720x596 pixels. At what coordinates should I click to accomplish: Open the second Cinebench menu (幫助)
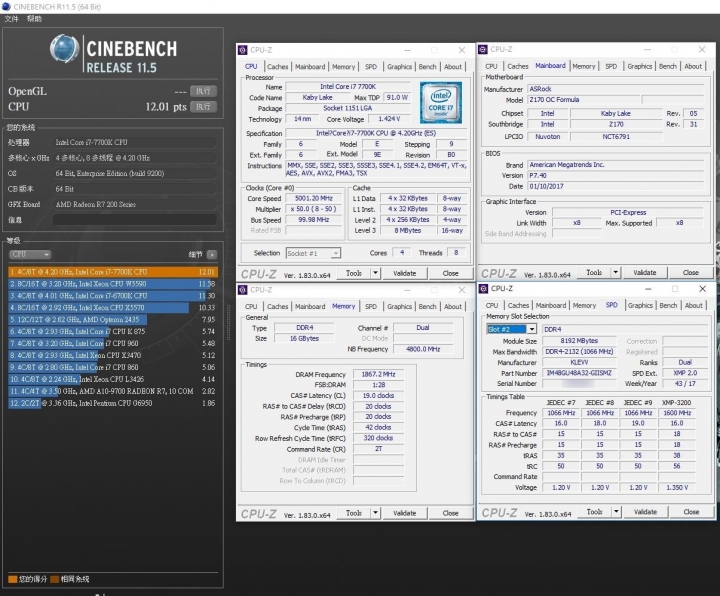coord(34,19)
